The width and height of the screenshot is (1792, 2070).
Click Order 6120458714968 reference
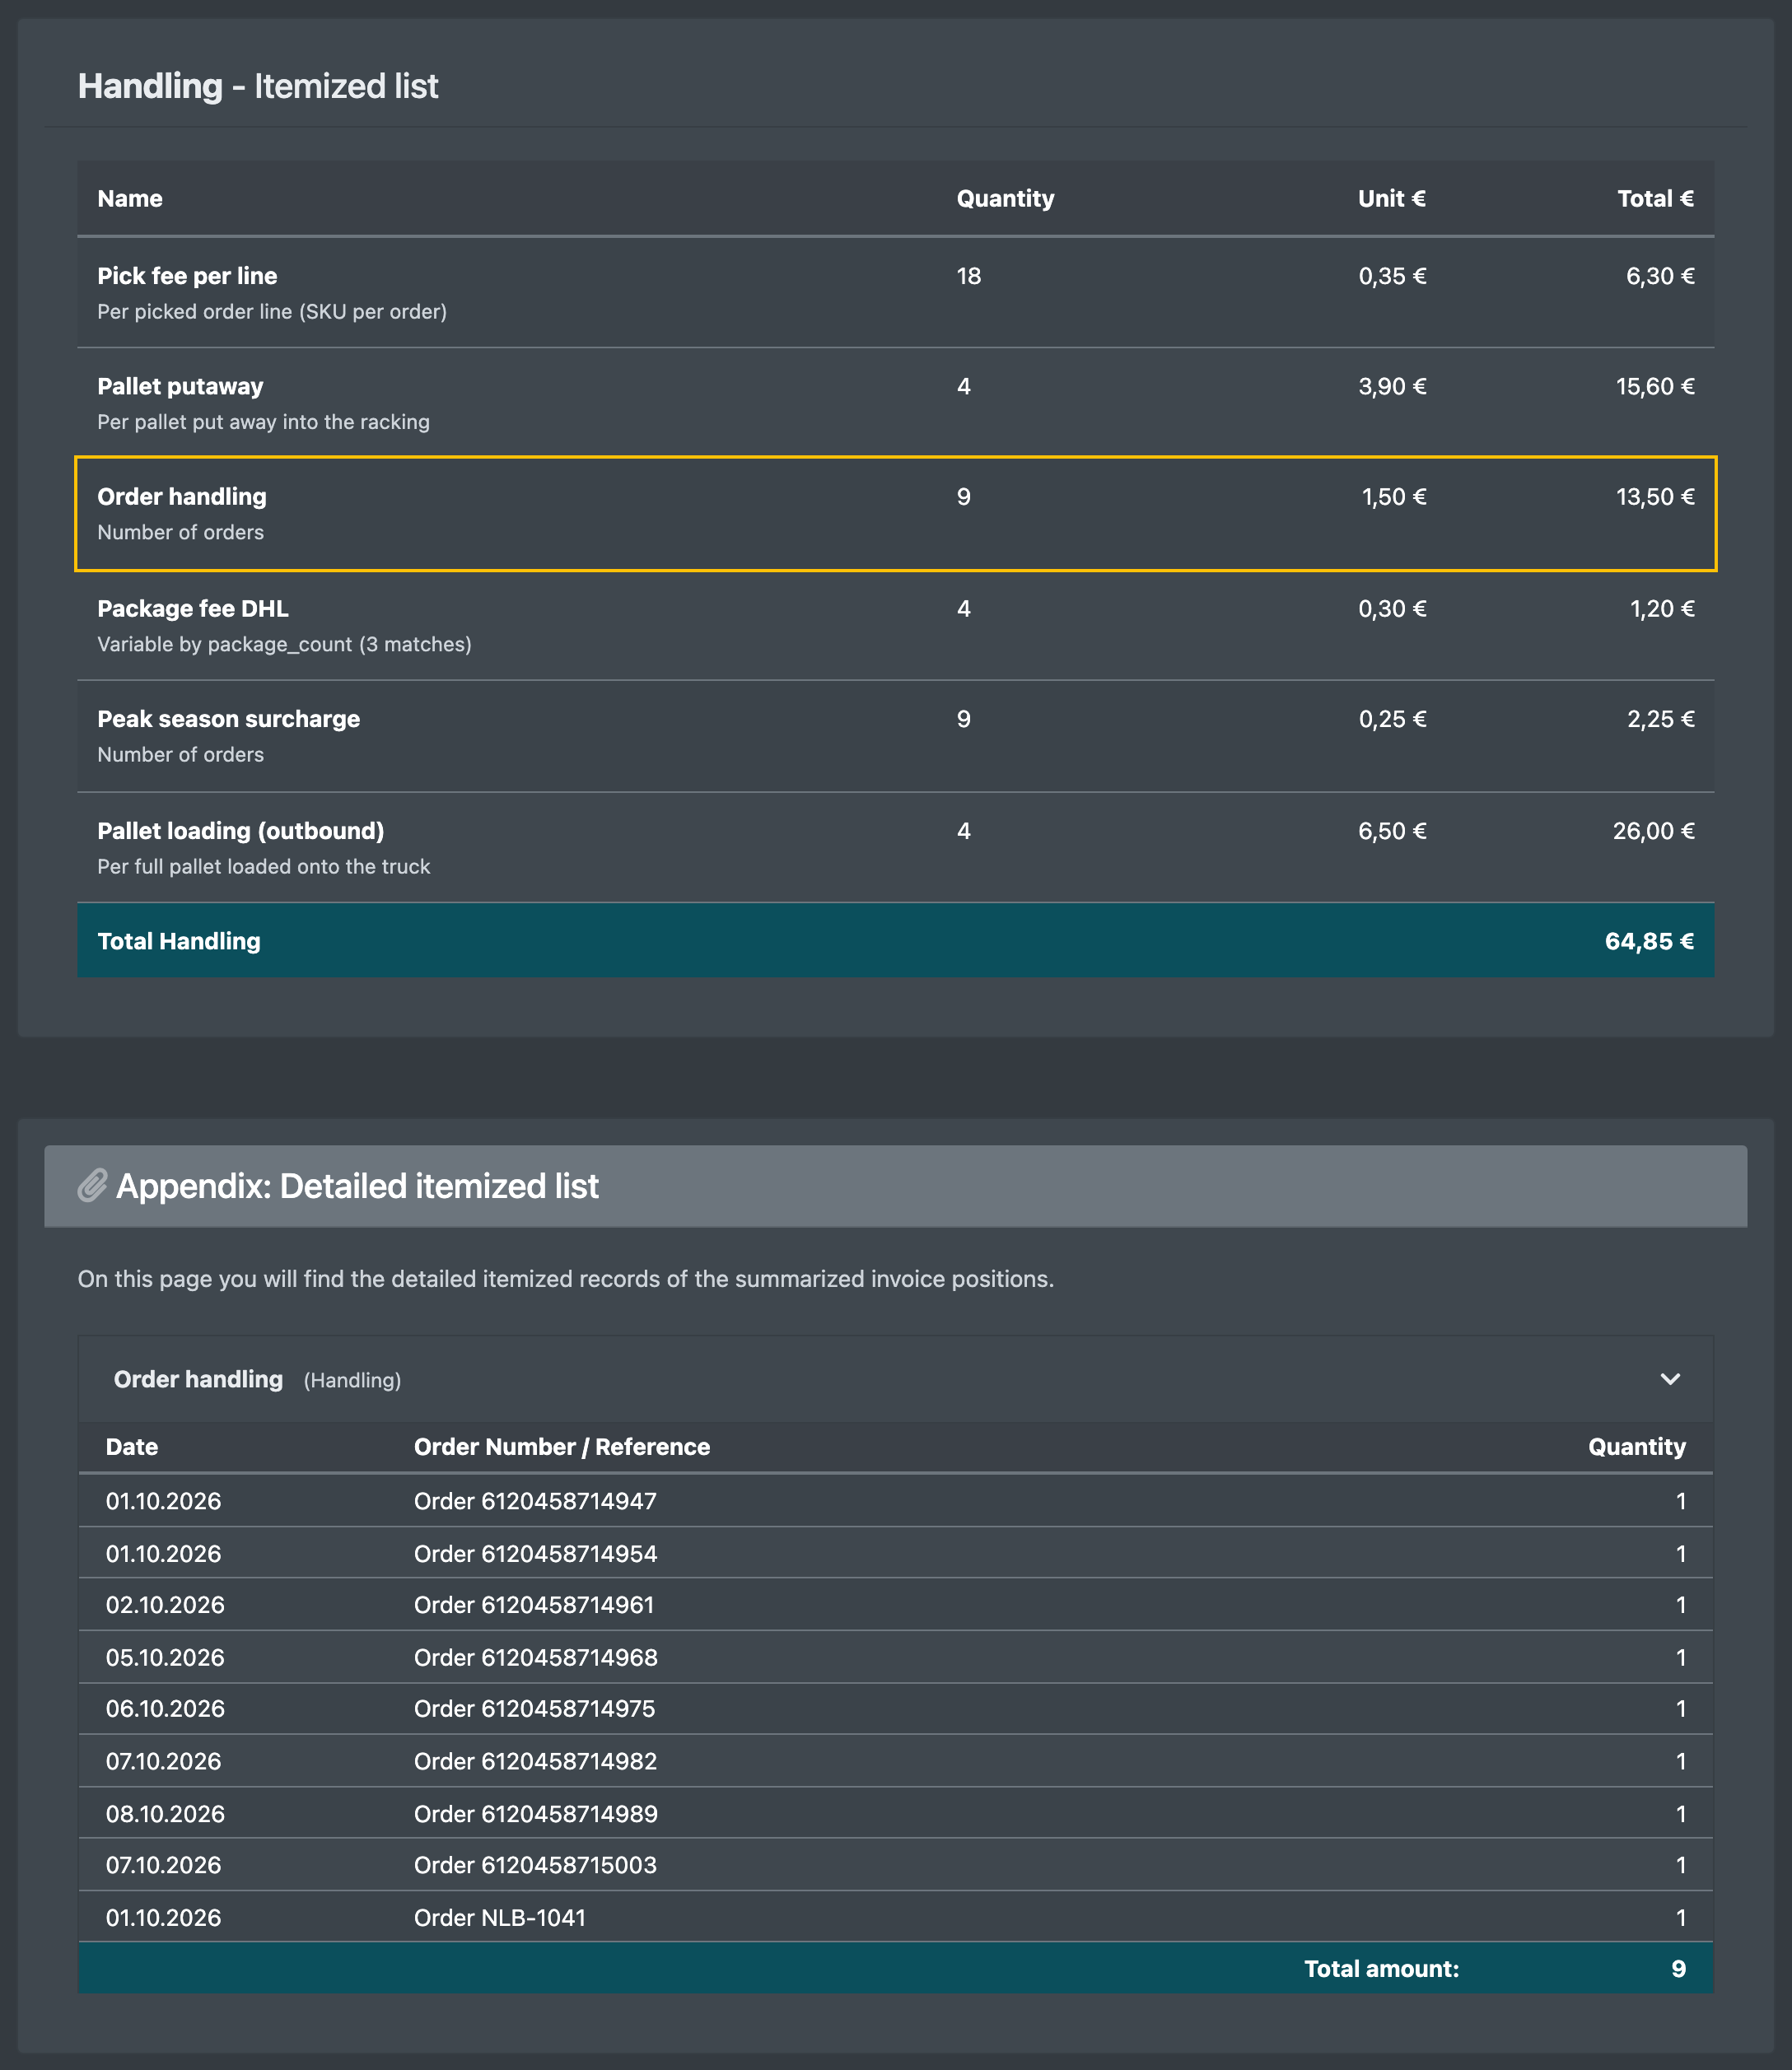(536, 1658)
